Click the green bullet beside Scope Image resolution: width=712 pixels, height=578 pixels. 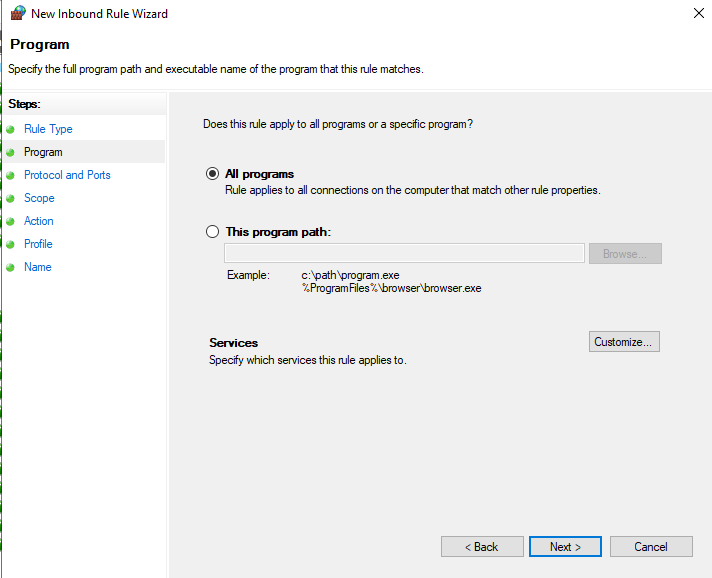pos(11,198)
